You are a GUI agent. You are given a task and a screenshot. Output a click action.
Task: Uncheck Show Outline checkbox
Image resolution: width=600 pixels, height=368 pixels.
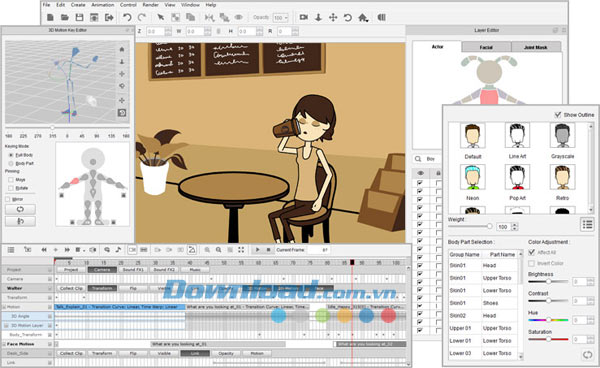[x=558, y=115]
